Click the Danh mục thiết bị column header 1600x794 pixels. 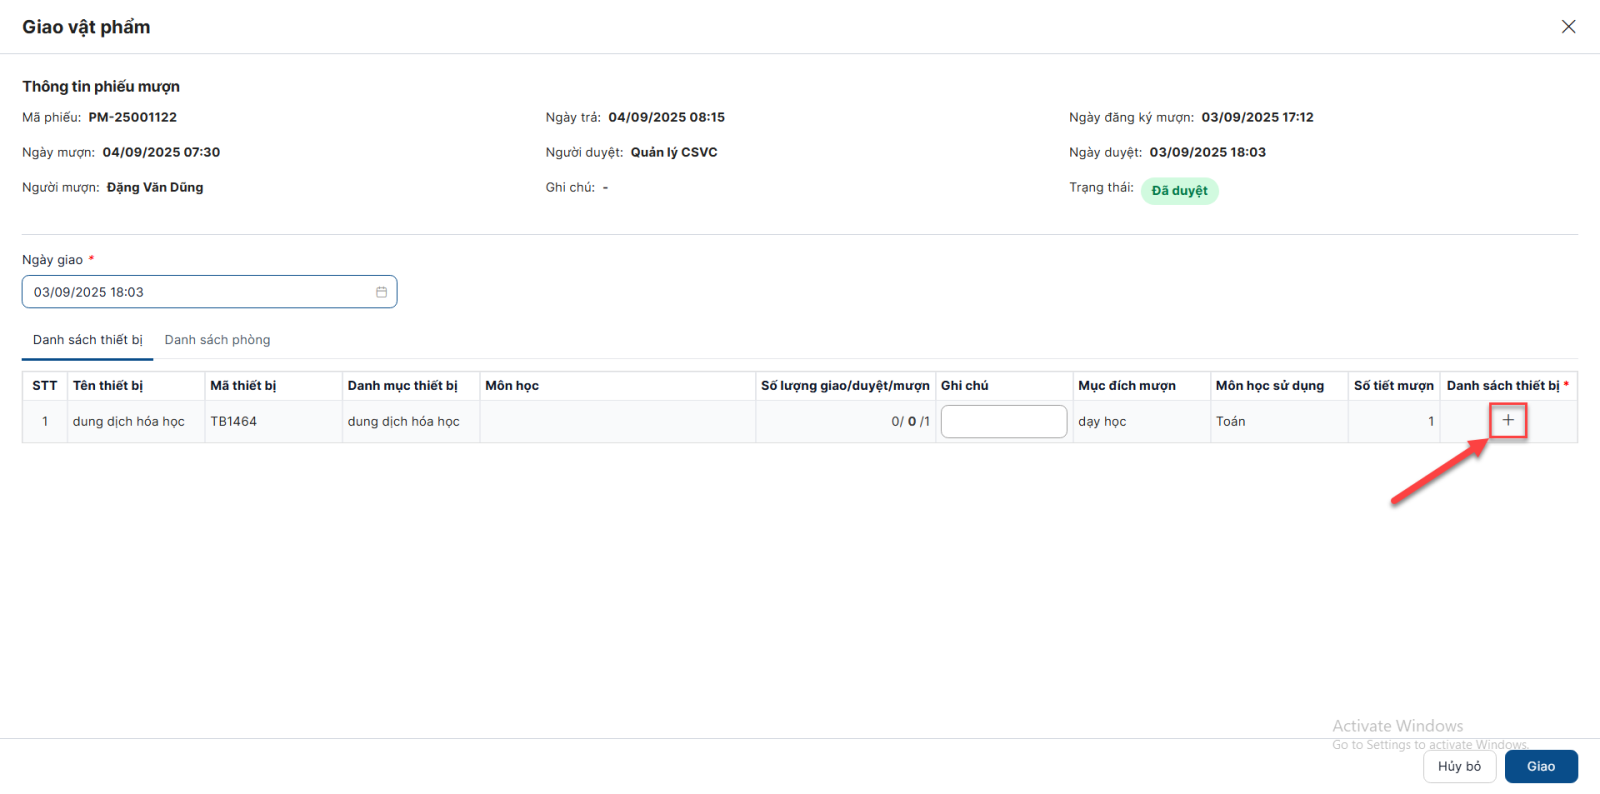[402, 386]
